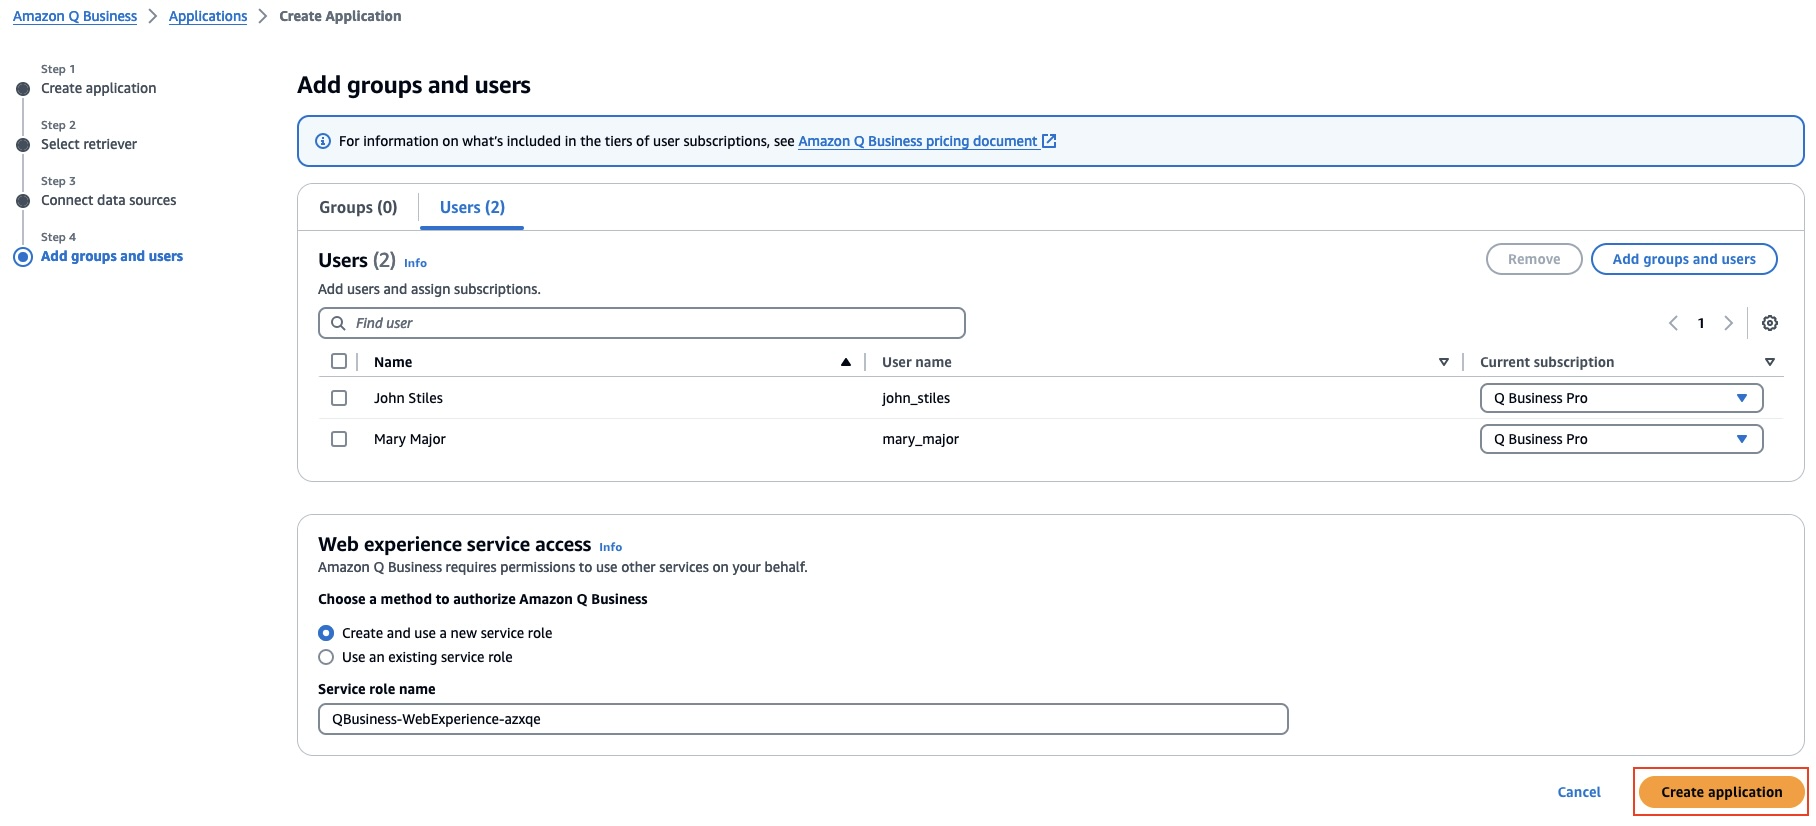
Task: Click the Step 1 bullet indicator
Action: [23, 89]
